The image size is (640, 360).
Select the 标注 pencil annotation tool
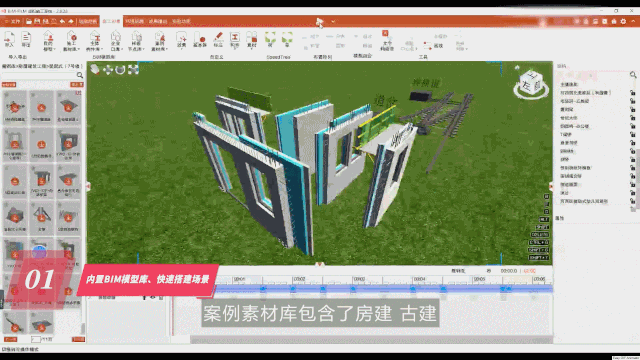coord(218,40)
